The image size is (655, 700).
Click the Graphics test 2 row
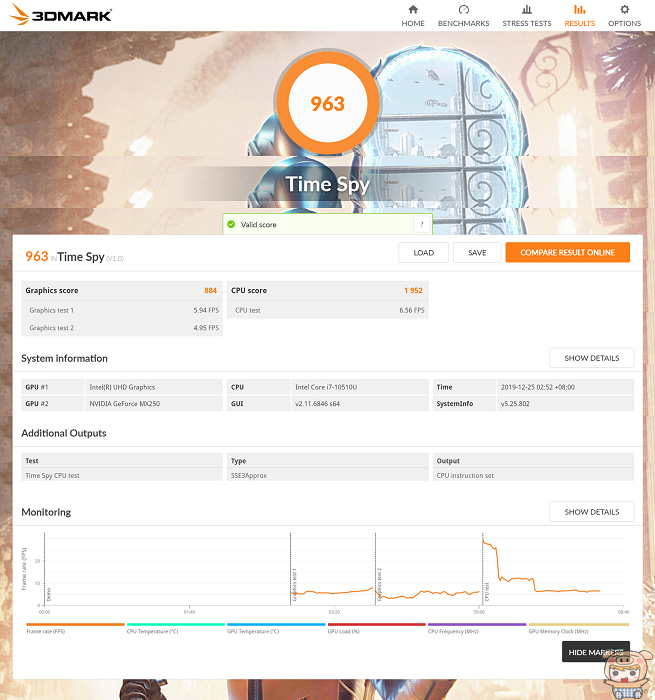coord(122,328)
